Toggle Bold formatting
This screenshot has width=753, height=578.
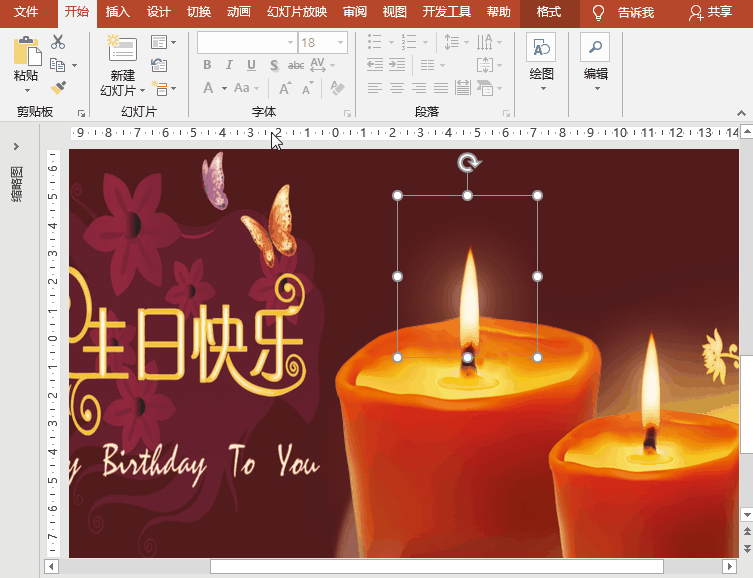pos(207,65)
